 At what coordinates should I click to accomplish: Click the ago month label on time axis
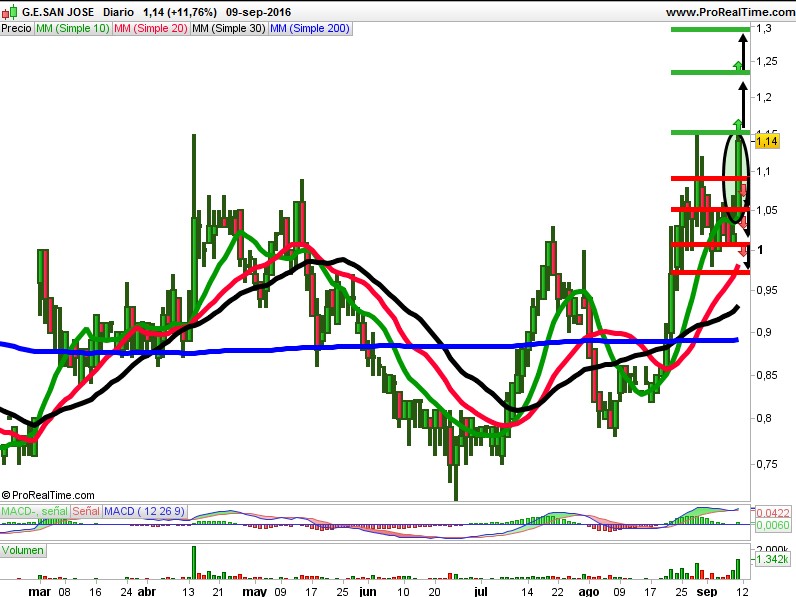[589, 592]
